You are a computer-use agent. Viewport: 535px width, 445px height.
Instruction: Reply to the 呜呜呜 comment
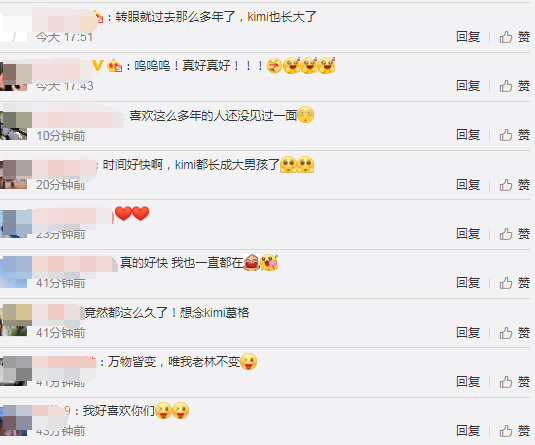(x=468, y=86)
